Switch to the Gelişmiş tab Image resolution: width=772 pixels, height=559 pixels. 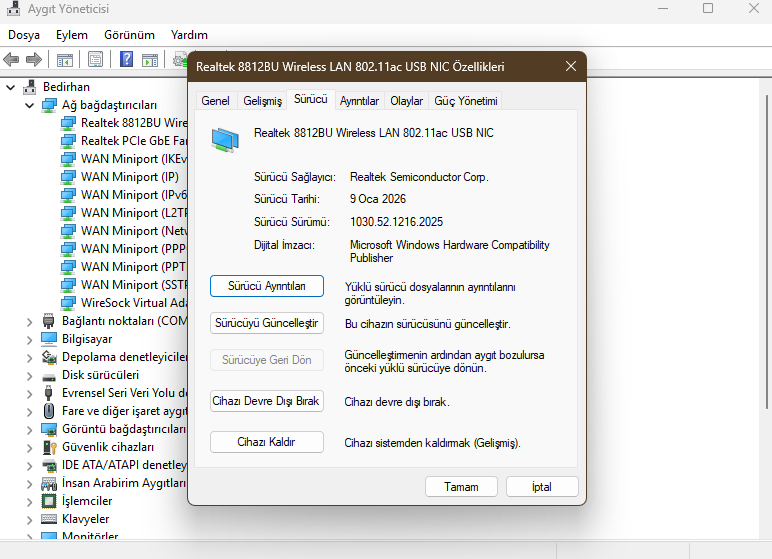click(262, 101)
